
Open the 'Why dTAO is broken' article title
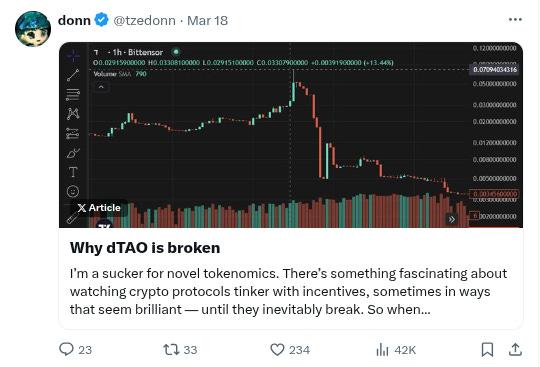click(145, 248)
